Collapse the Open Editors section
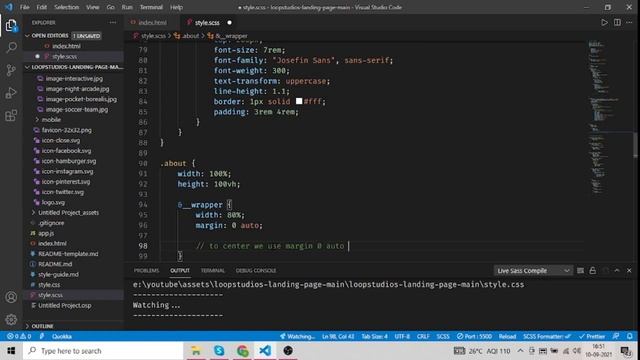Screen dimensions: 640x360 pos(73,36)
